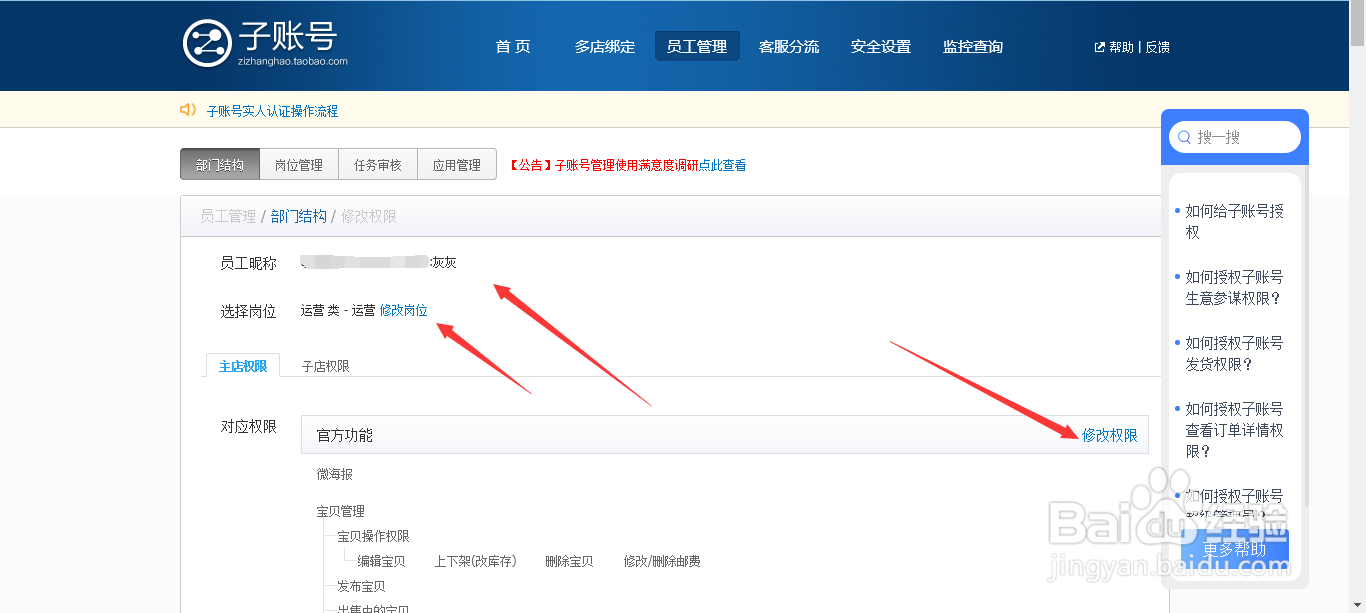Click 员工管理 in the breadcrumb
This screenshot has height=613, width=1366.
click(x=228, y=216)
